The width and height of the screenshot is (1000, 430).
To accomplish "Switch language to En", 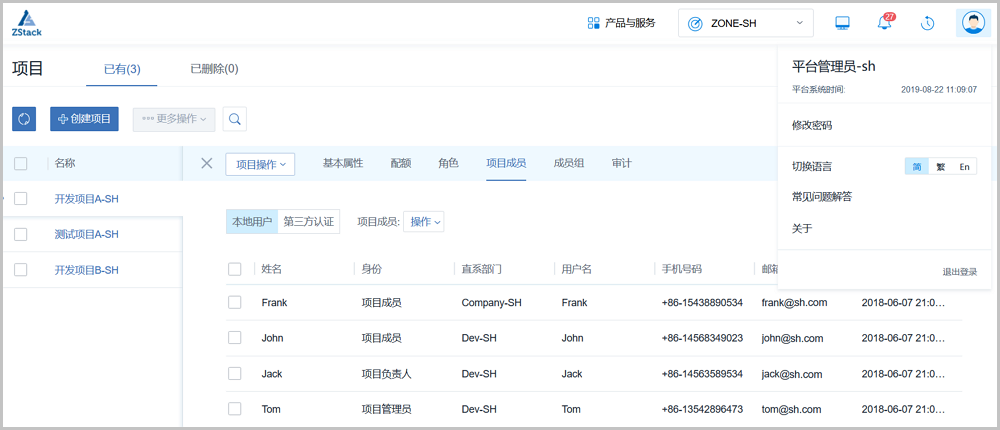I will [x=964, y=167].
